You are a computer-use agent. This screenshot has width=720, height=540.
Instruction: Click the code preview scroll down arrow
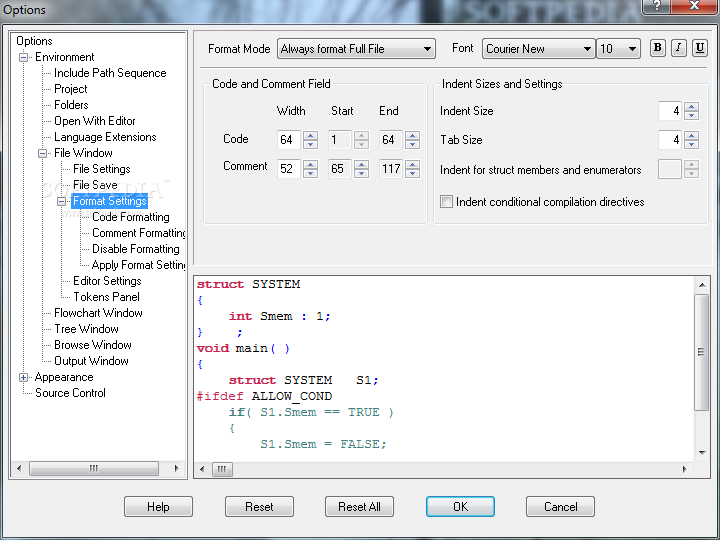[x=702, y=453]
